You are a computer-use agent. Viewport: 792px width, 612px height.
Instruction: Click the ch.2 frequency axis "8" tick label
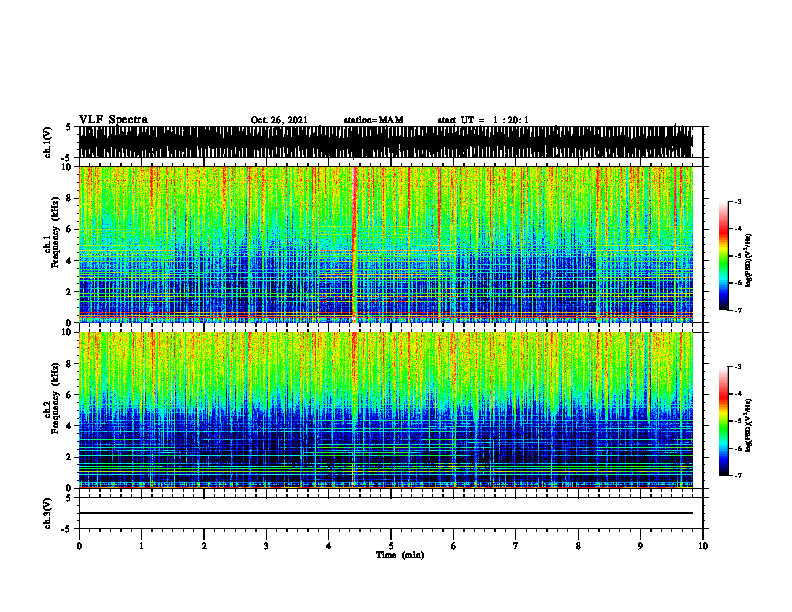[x=71, y=364]
